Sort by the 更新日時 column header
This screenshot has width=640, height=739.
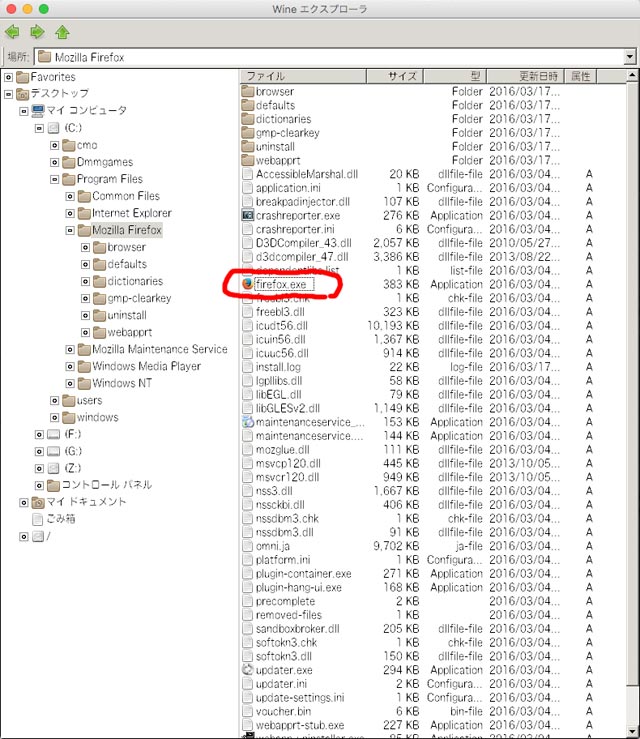525,76
